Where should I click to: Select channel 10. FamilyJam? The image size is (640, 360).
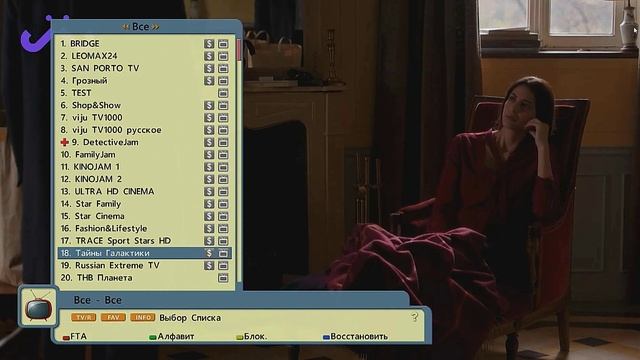pyautogui.click(x=144, y=155)
